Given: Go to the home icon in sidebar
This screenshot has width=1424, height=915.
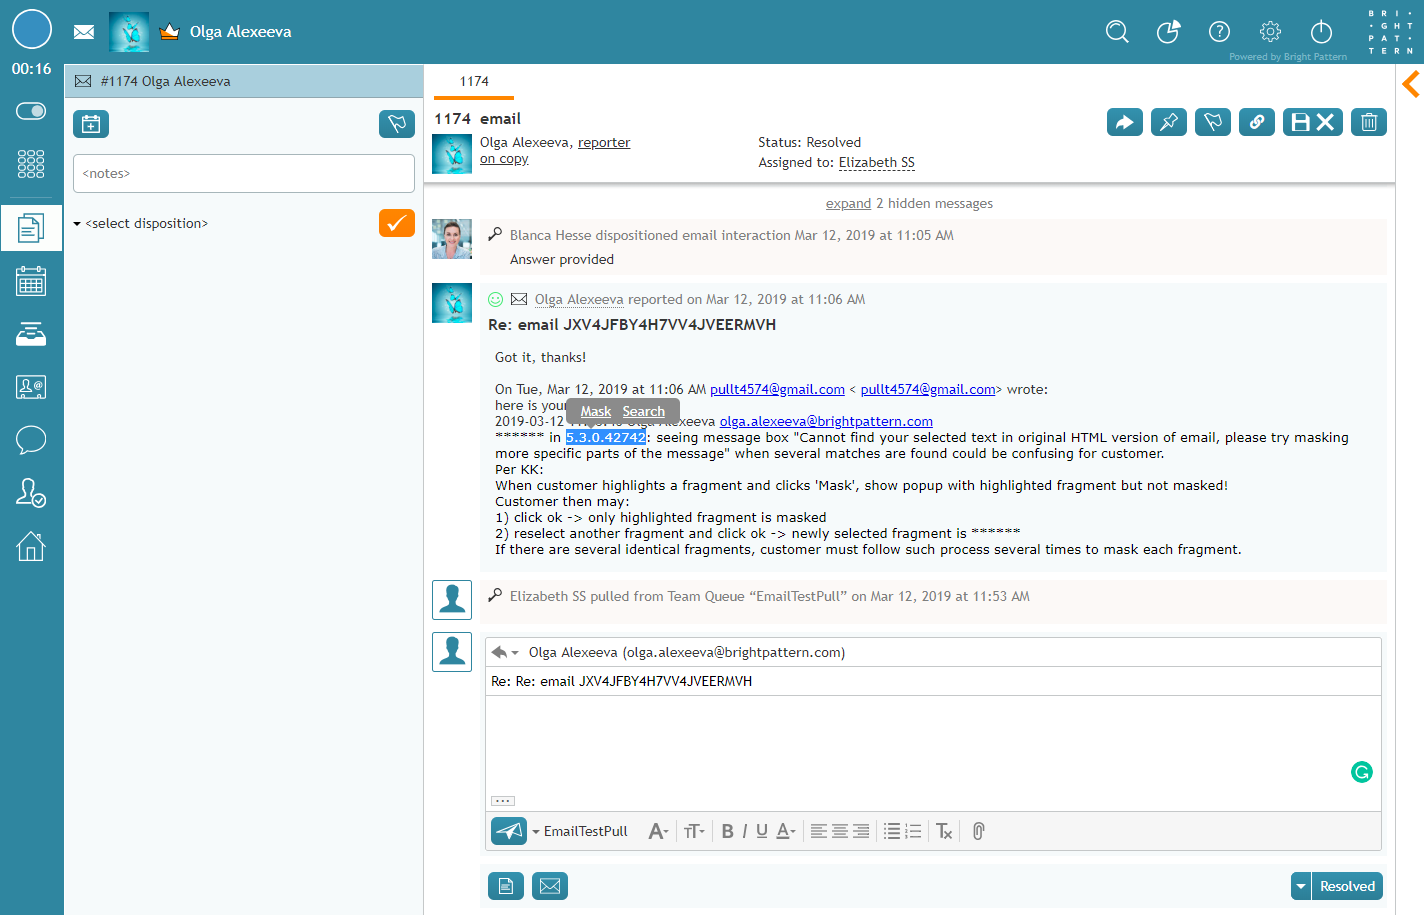Looking at the screenshot, I should [x=31, y=546].
